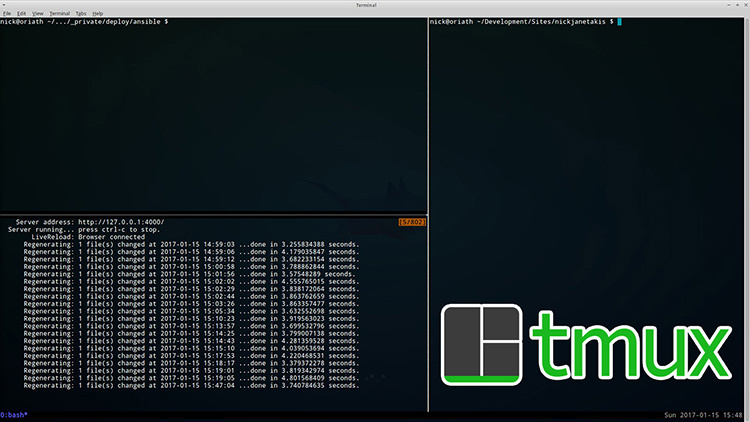Open the Help menu
The height and width of the screenshot is (422, 750).
click(98, 13)
